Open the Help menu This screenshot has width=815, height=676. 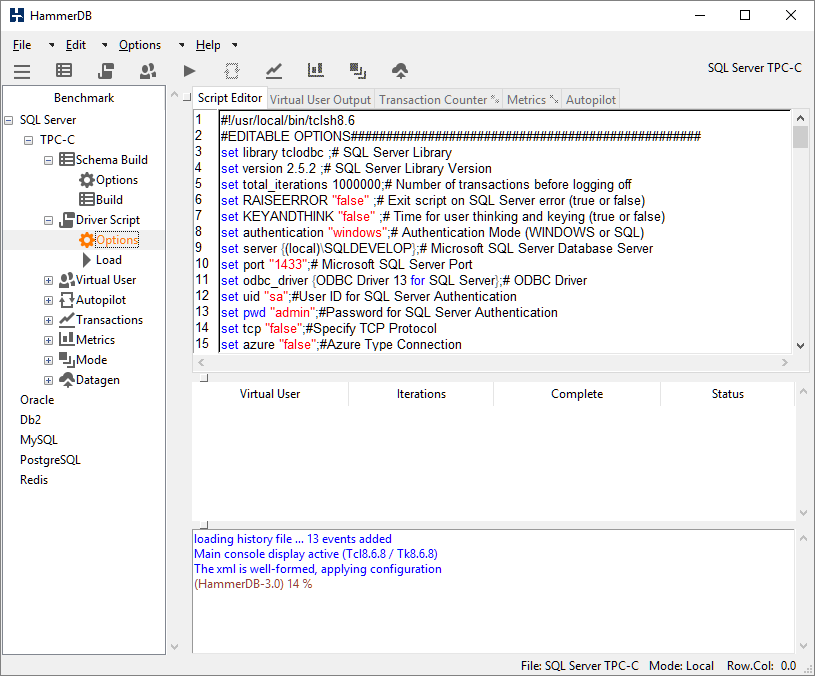point(208,45)
